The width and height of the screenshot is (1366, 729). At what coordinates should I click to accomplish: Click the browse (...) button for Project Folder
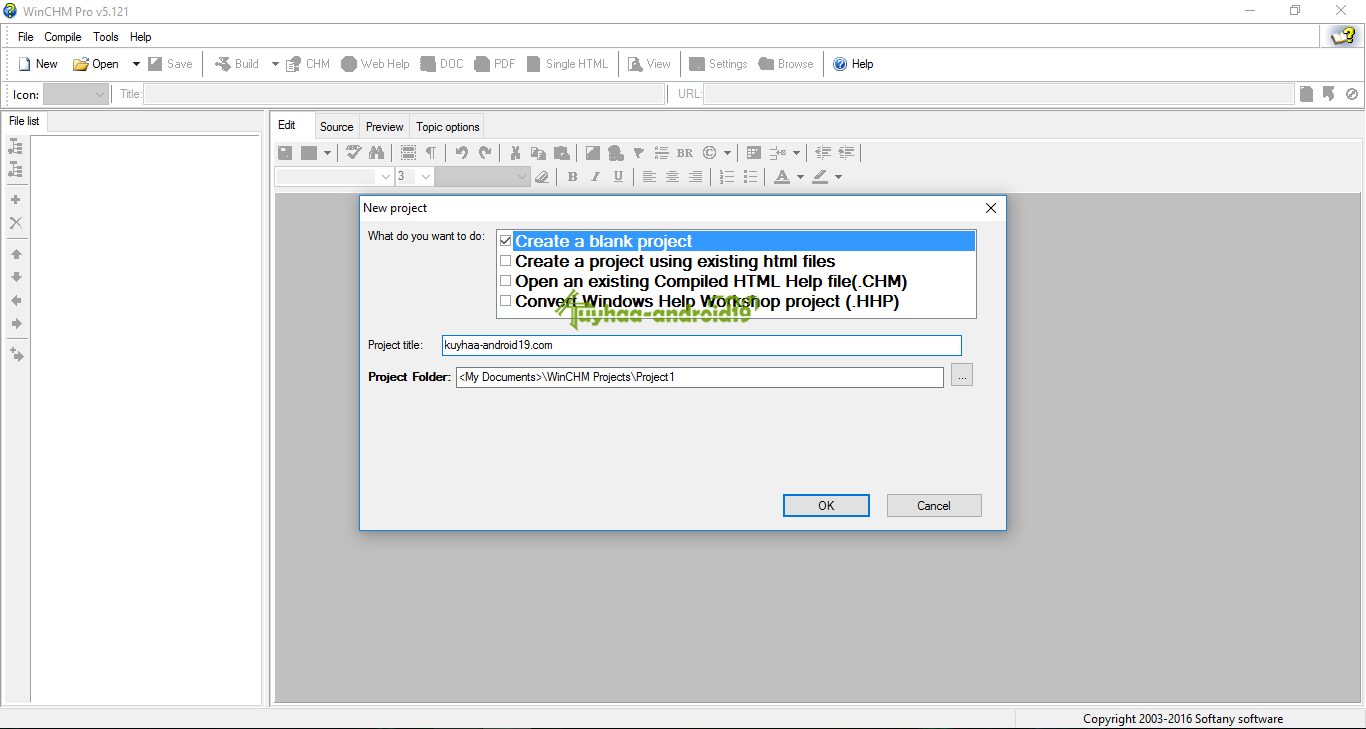(962, 375)
